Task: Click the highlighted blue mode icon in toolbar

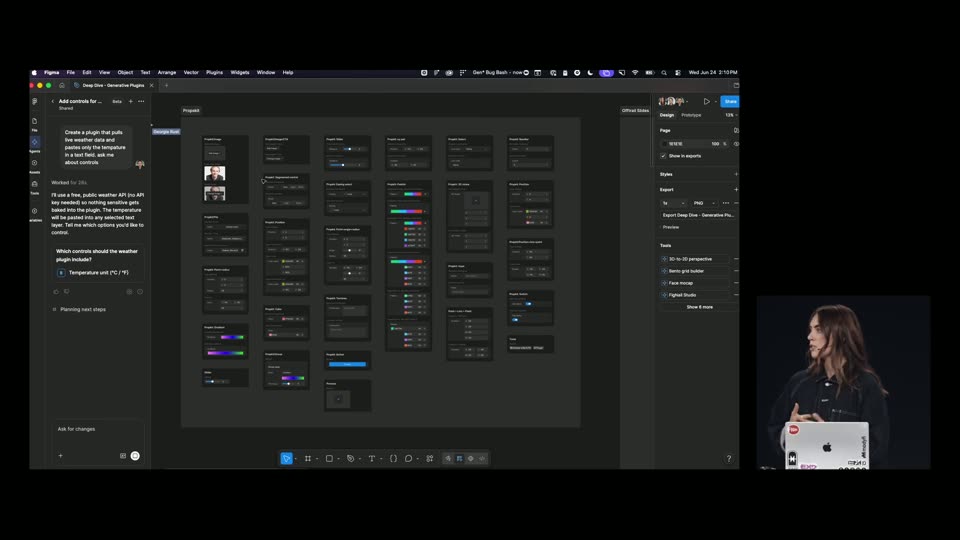Action: click(459, 459)
